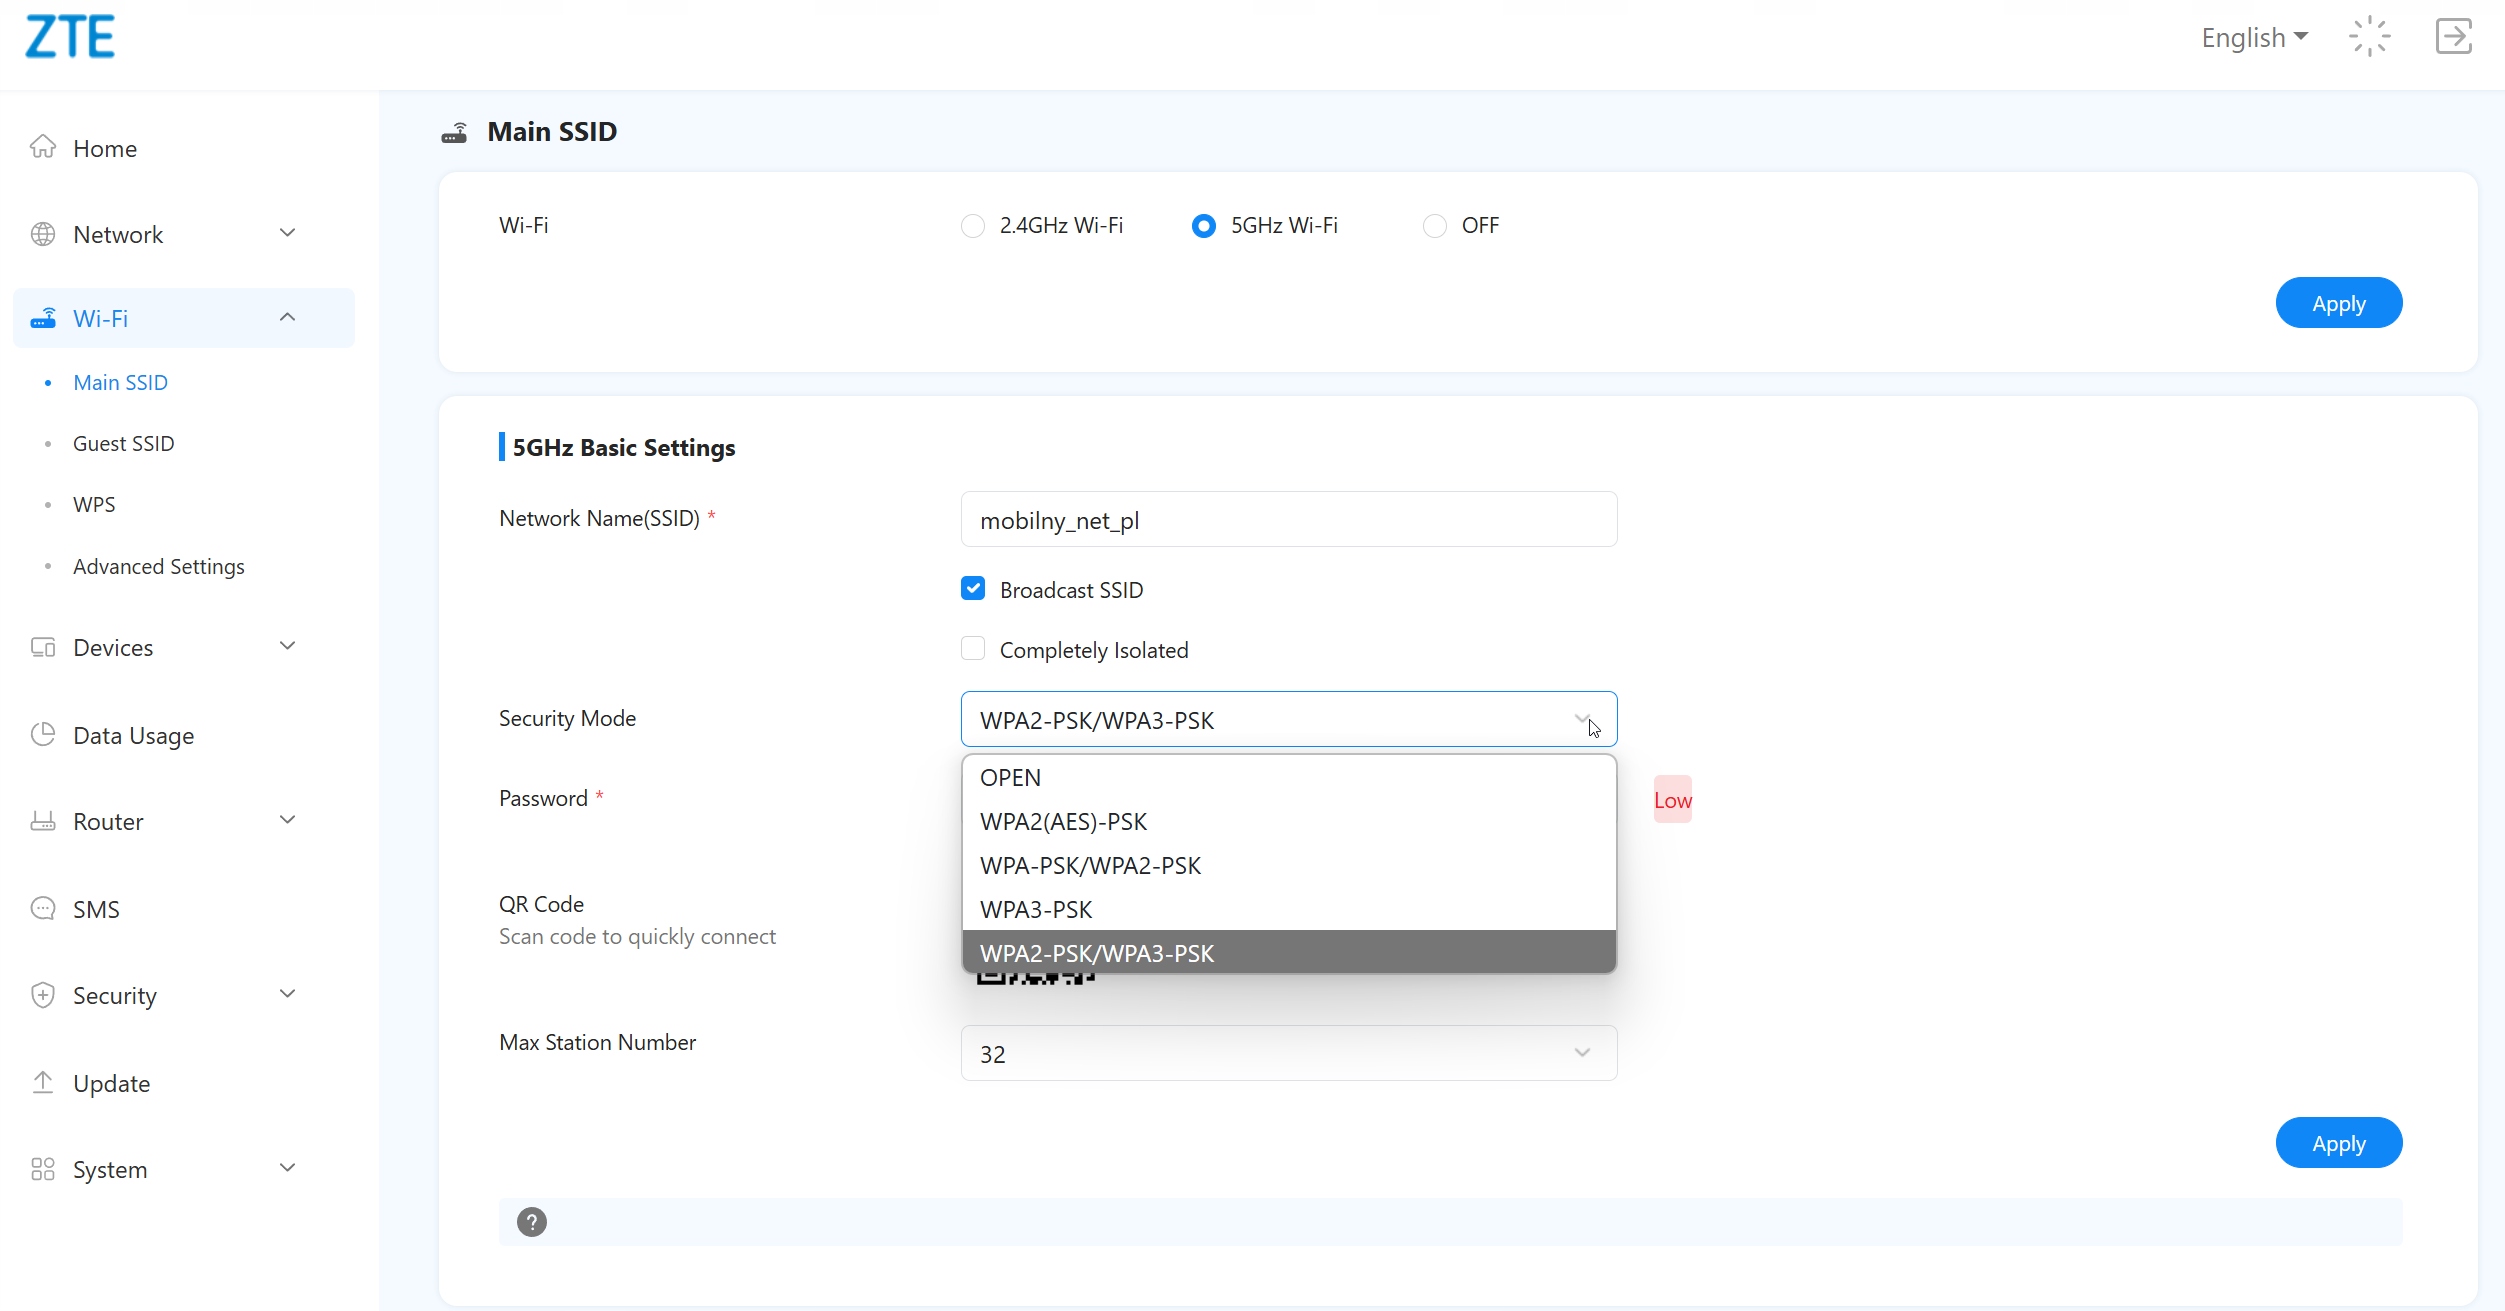Click the Update upload arrow icon
This screenshot has width=2505, height=1311.
(x=43, y=1083)
